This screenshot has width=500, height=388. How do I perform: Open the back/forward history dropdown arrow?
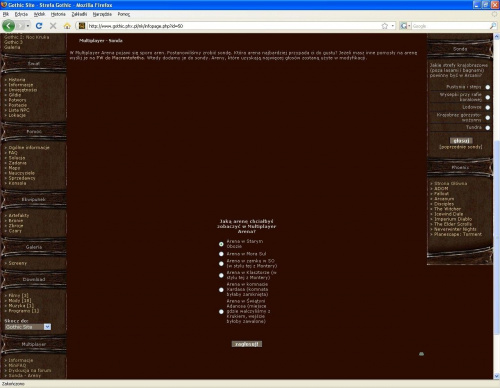[x=28, y=26]
